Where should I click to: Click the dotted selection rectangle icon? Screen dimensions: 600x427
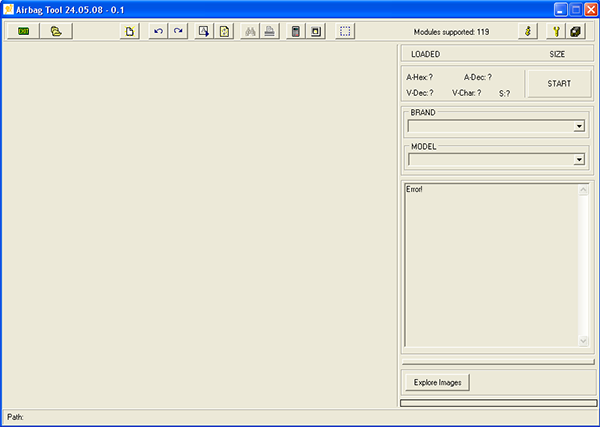(345, 31)
